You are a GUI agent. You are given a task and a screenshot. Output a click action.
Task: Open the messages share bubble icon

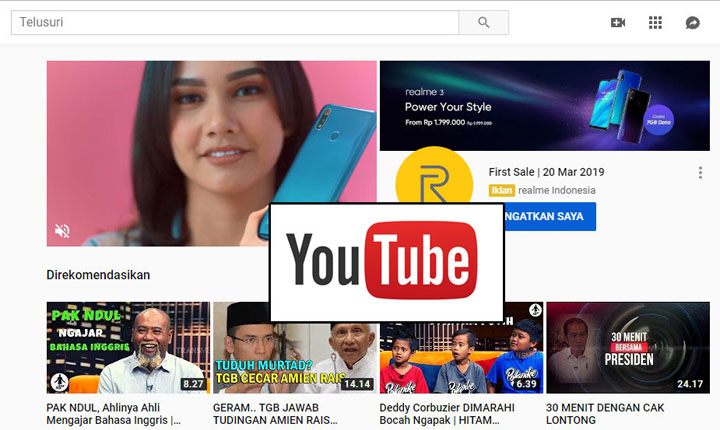[x=692, y=23]
